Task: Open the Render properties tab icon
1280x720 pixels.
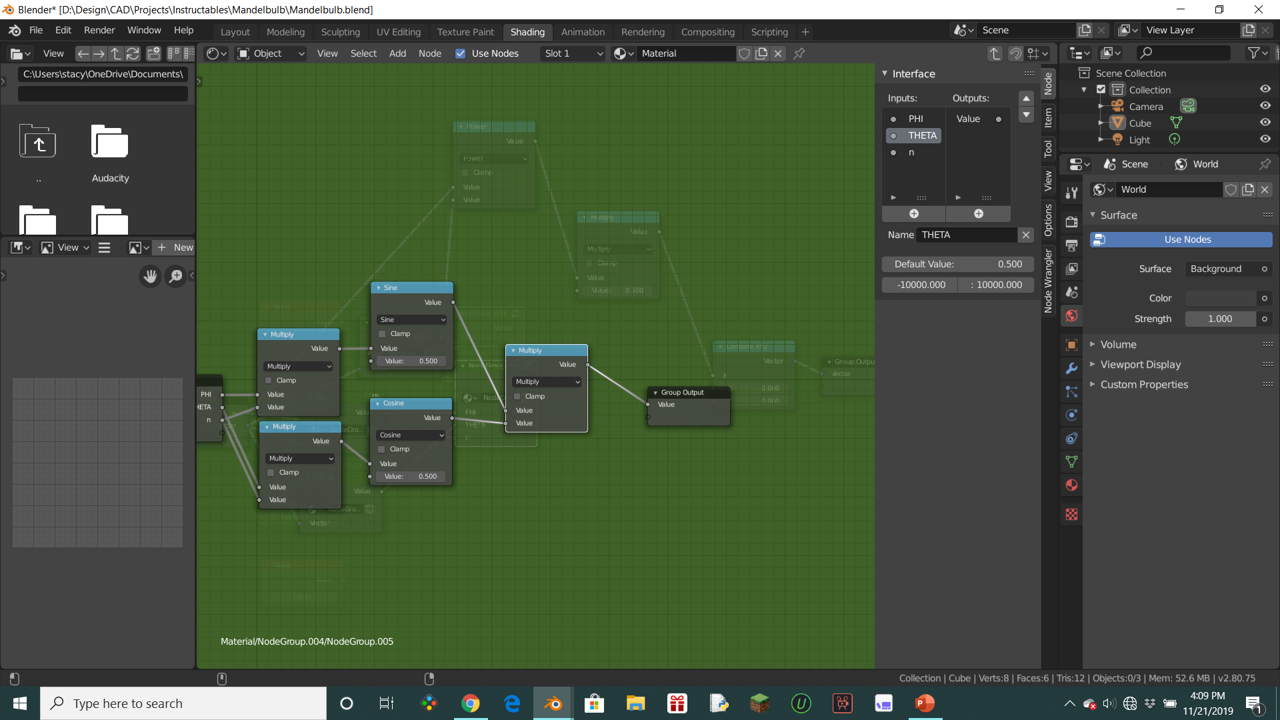Action: point(1072,221)
